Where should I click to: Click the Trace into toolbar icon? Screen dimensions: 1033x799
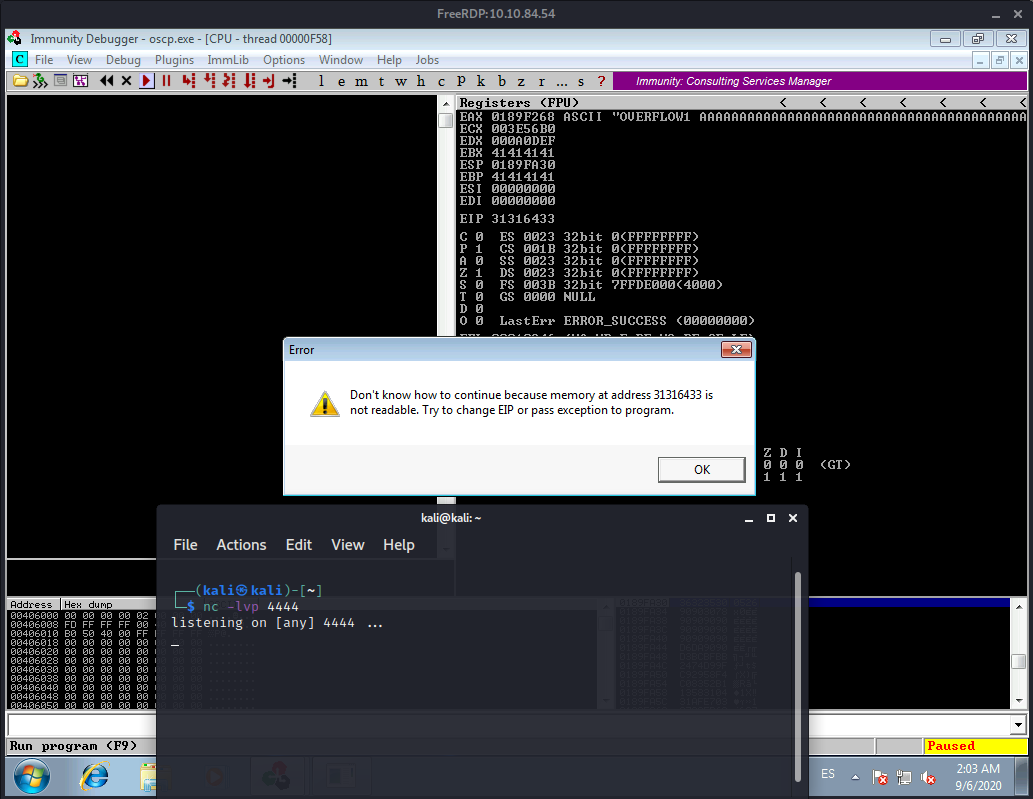click(229, 81)
